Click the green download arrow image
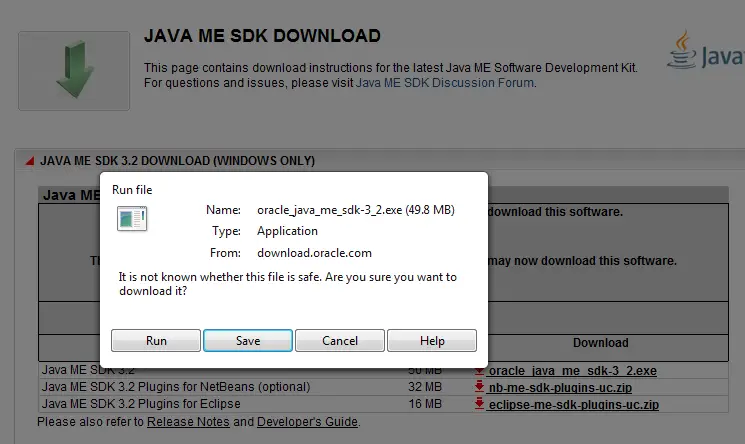The width and height of the screenshot is (745, 444). click(74, 70)
